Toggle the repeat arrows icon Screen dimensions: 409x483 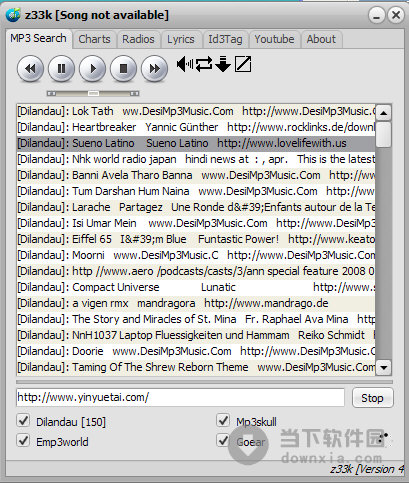pyautogui.click(x=204, y=64)
